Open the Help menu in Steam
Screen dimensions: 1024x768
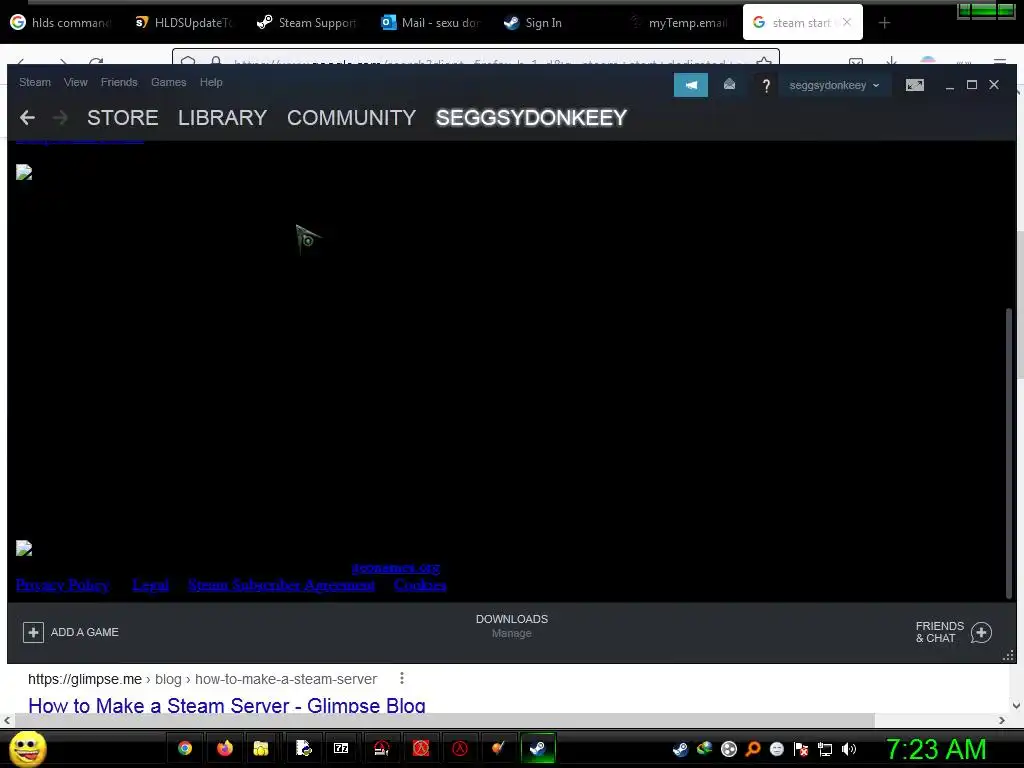tap(211, 82)
